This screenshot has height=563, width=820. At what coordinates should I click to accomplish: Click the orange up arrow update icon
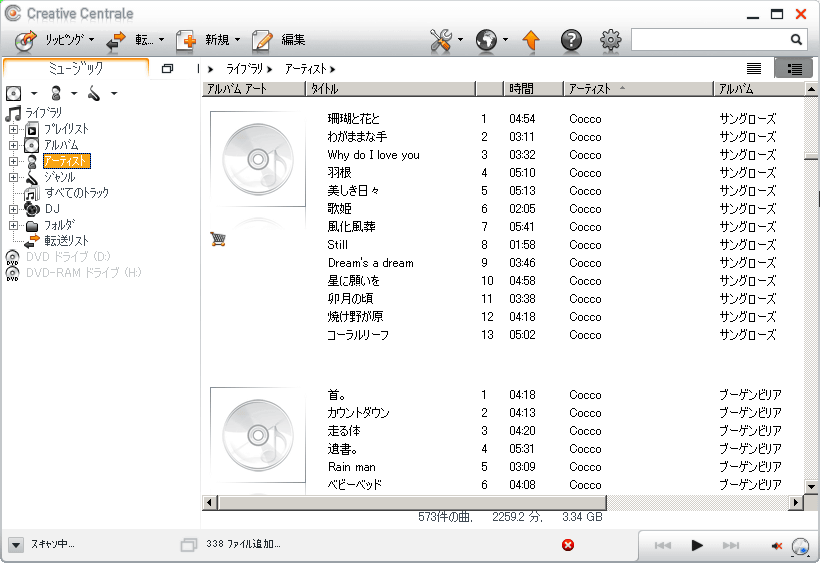coord(531,40)
